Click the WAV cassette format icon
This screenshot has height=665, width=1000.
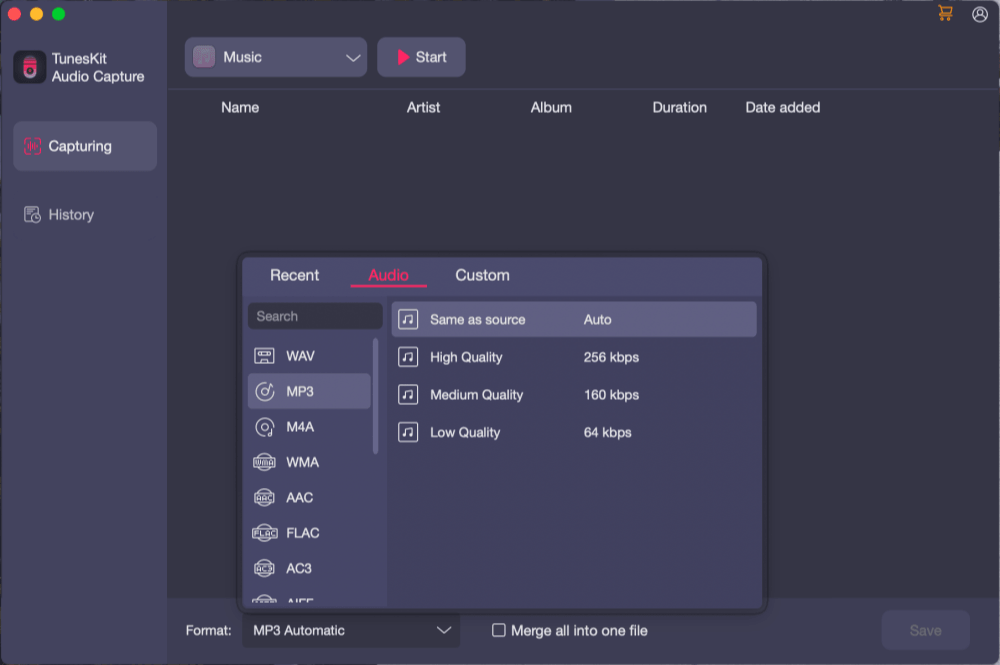tap(264, 356)
